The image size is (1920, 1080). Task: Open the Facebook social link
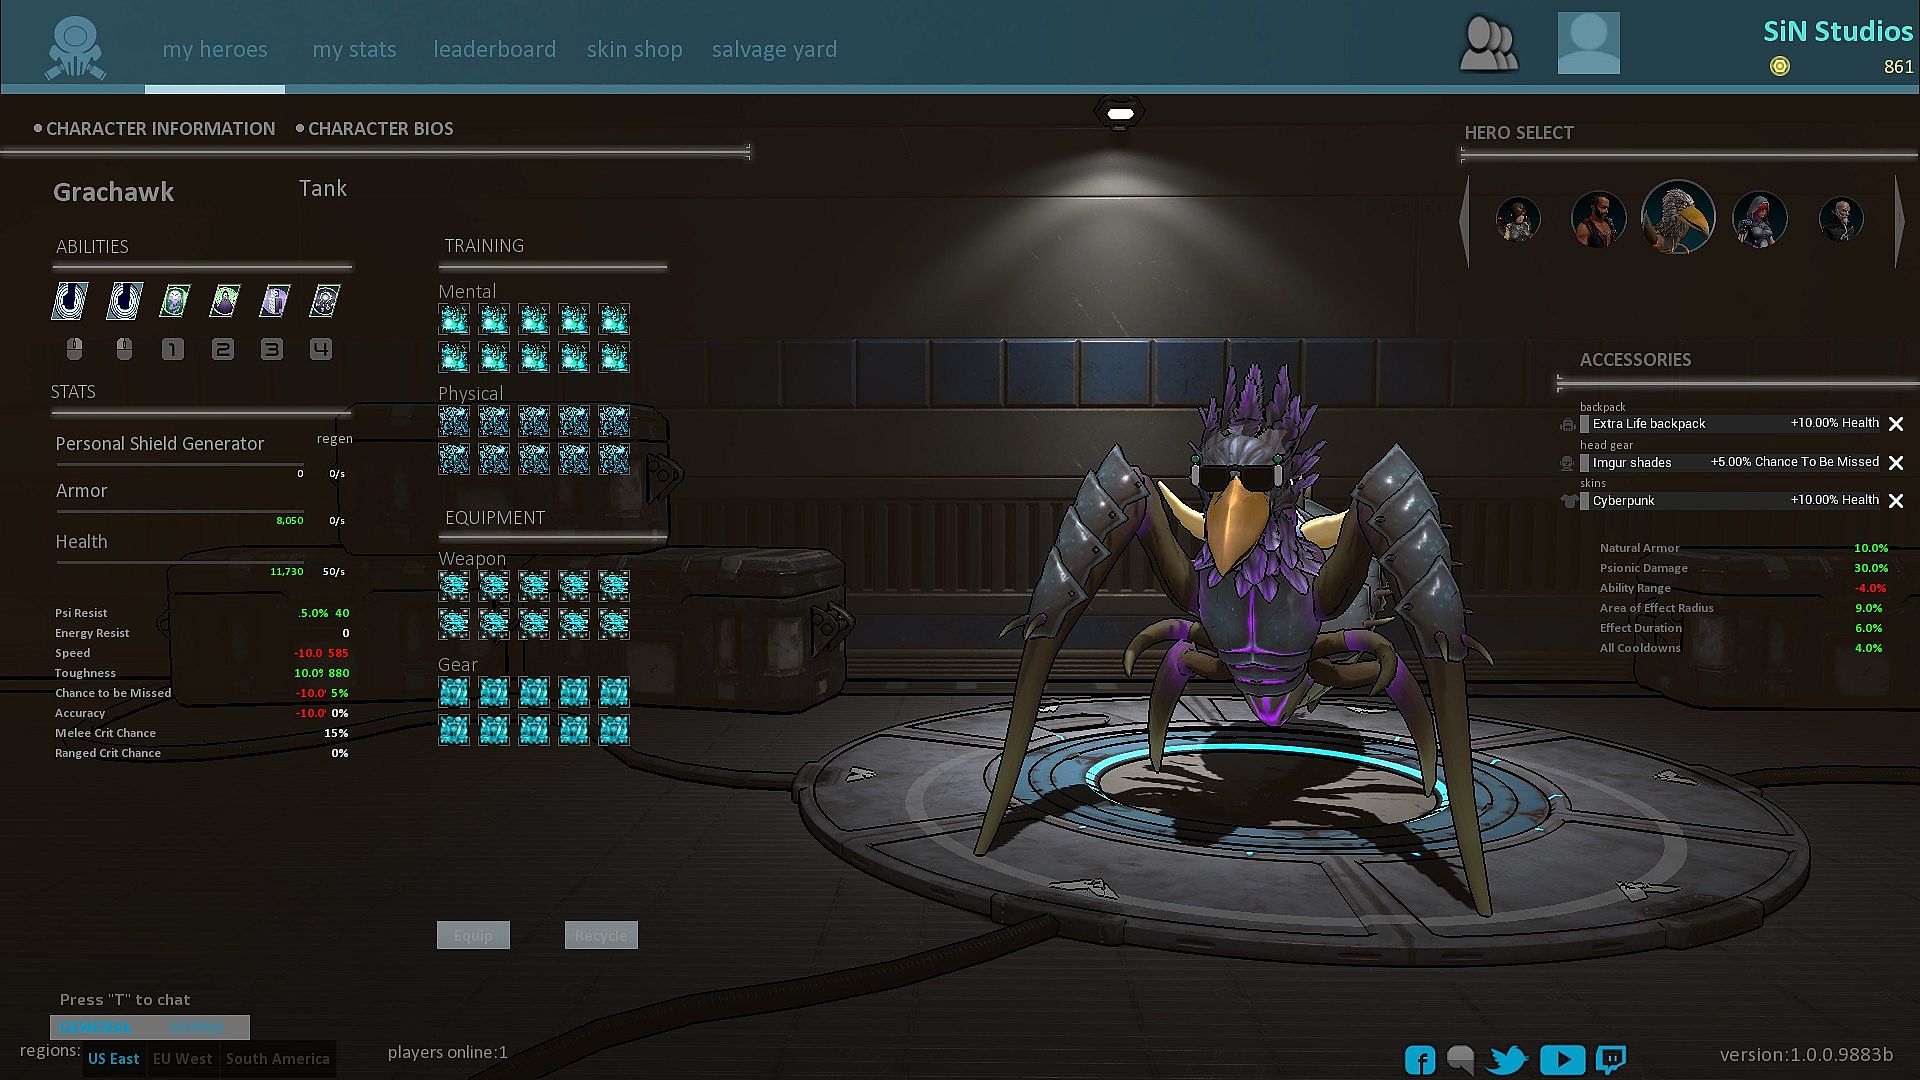click(x=1419, y=1059)
